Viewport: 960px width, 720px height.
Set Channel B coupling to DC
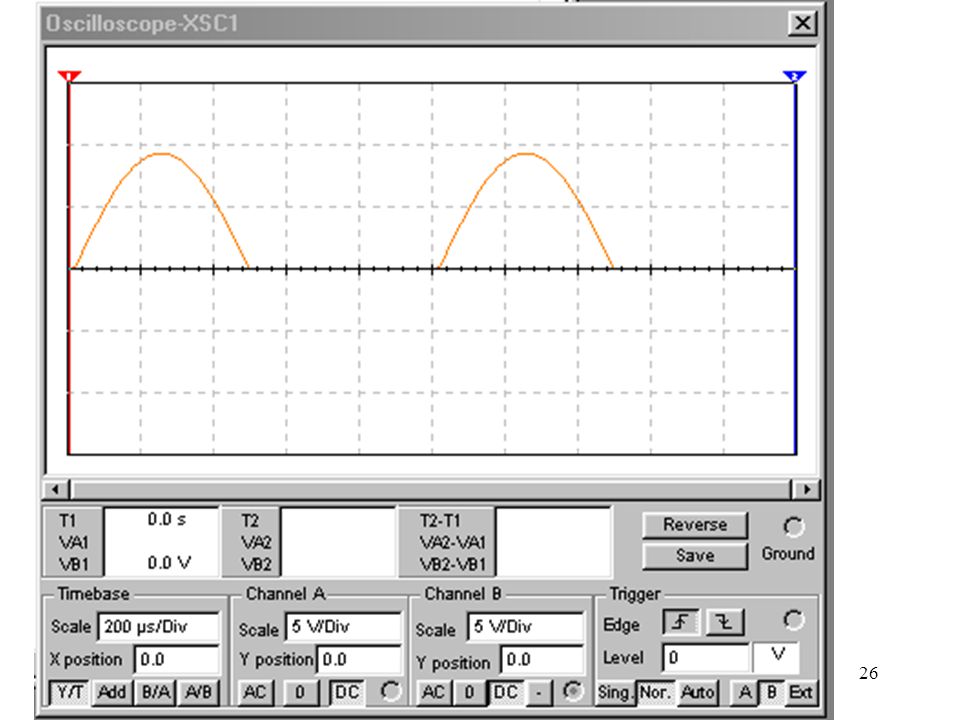click(x=505, y=692)
